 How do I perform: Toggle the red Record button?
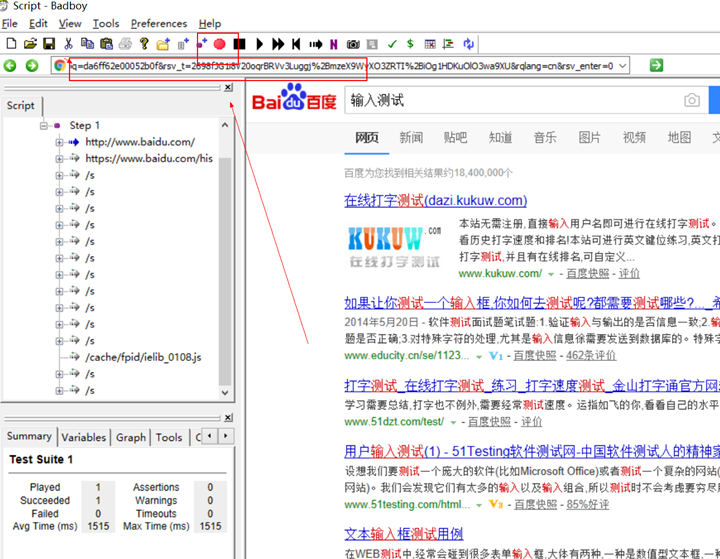pyautogui.click(x=219, y=44)
